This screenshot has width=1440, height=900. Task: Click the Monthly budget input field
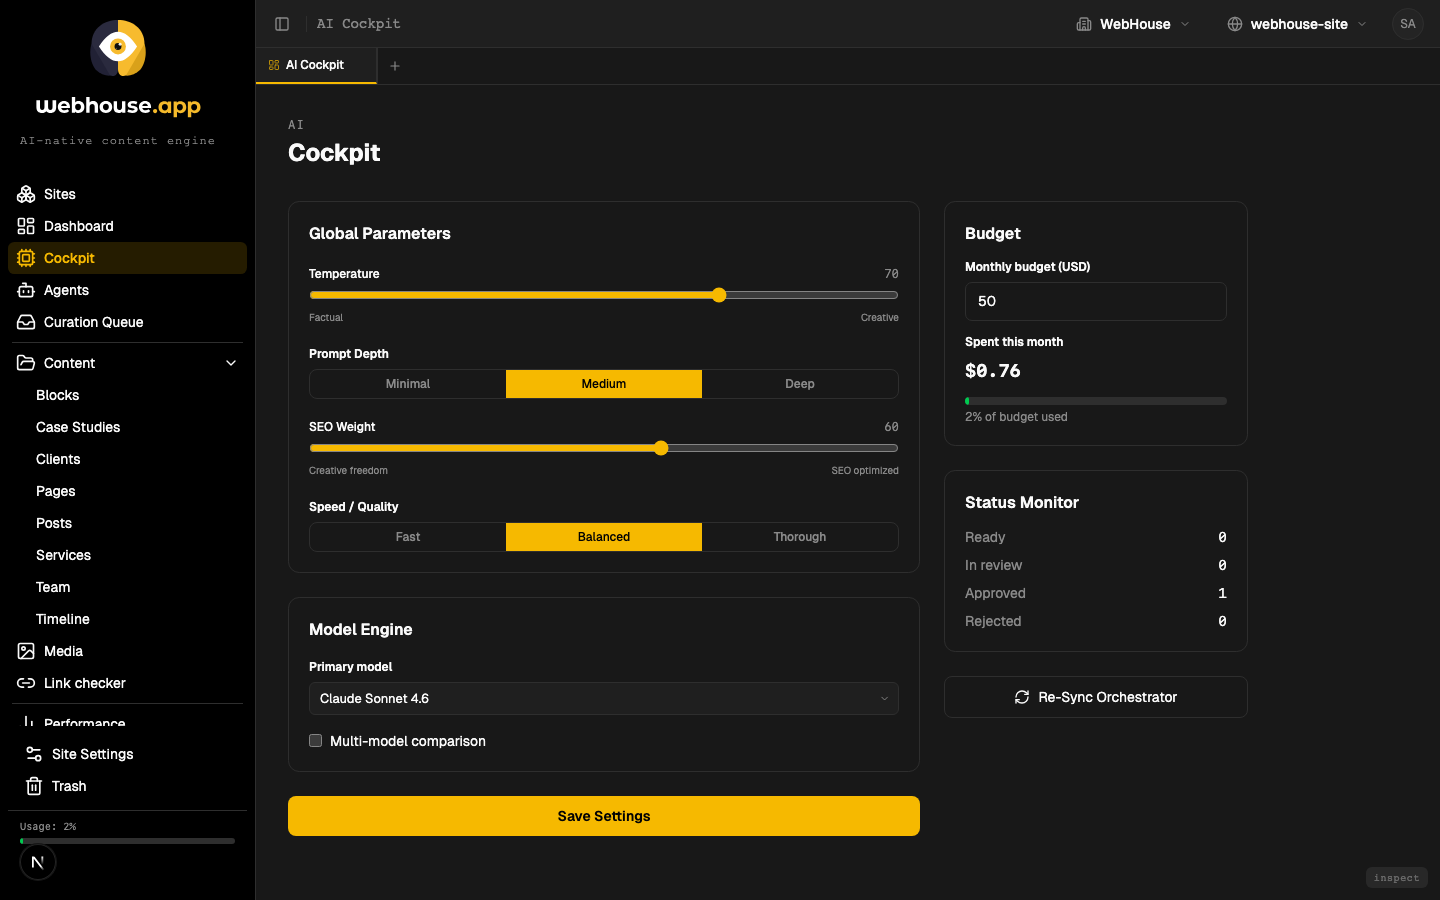point(1096,301)
